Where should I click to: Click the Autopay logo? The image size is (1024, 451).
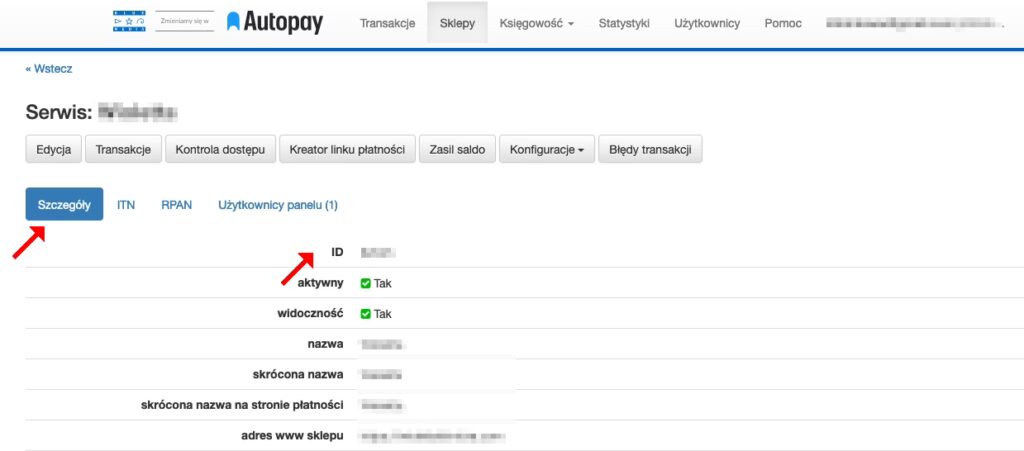275,22
